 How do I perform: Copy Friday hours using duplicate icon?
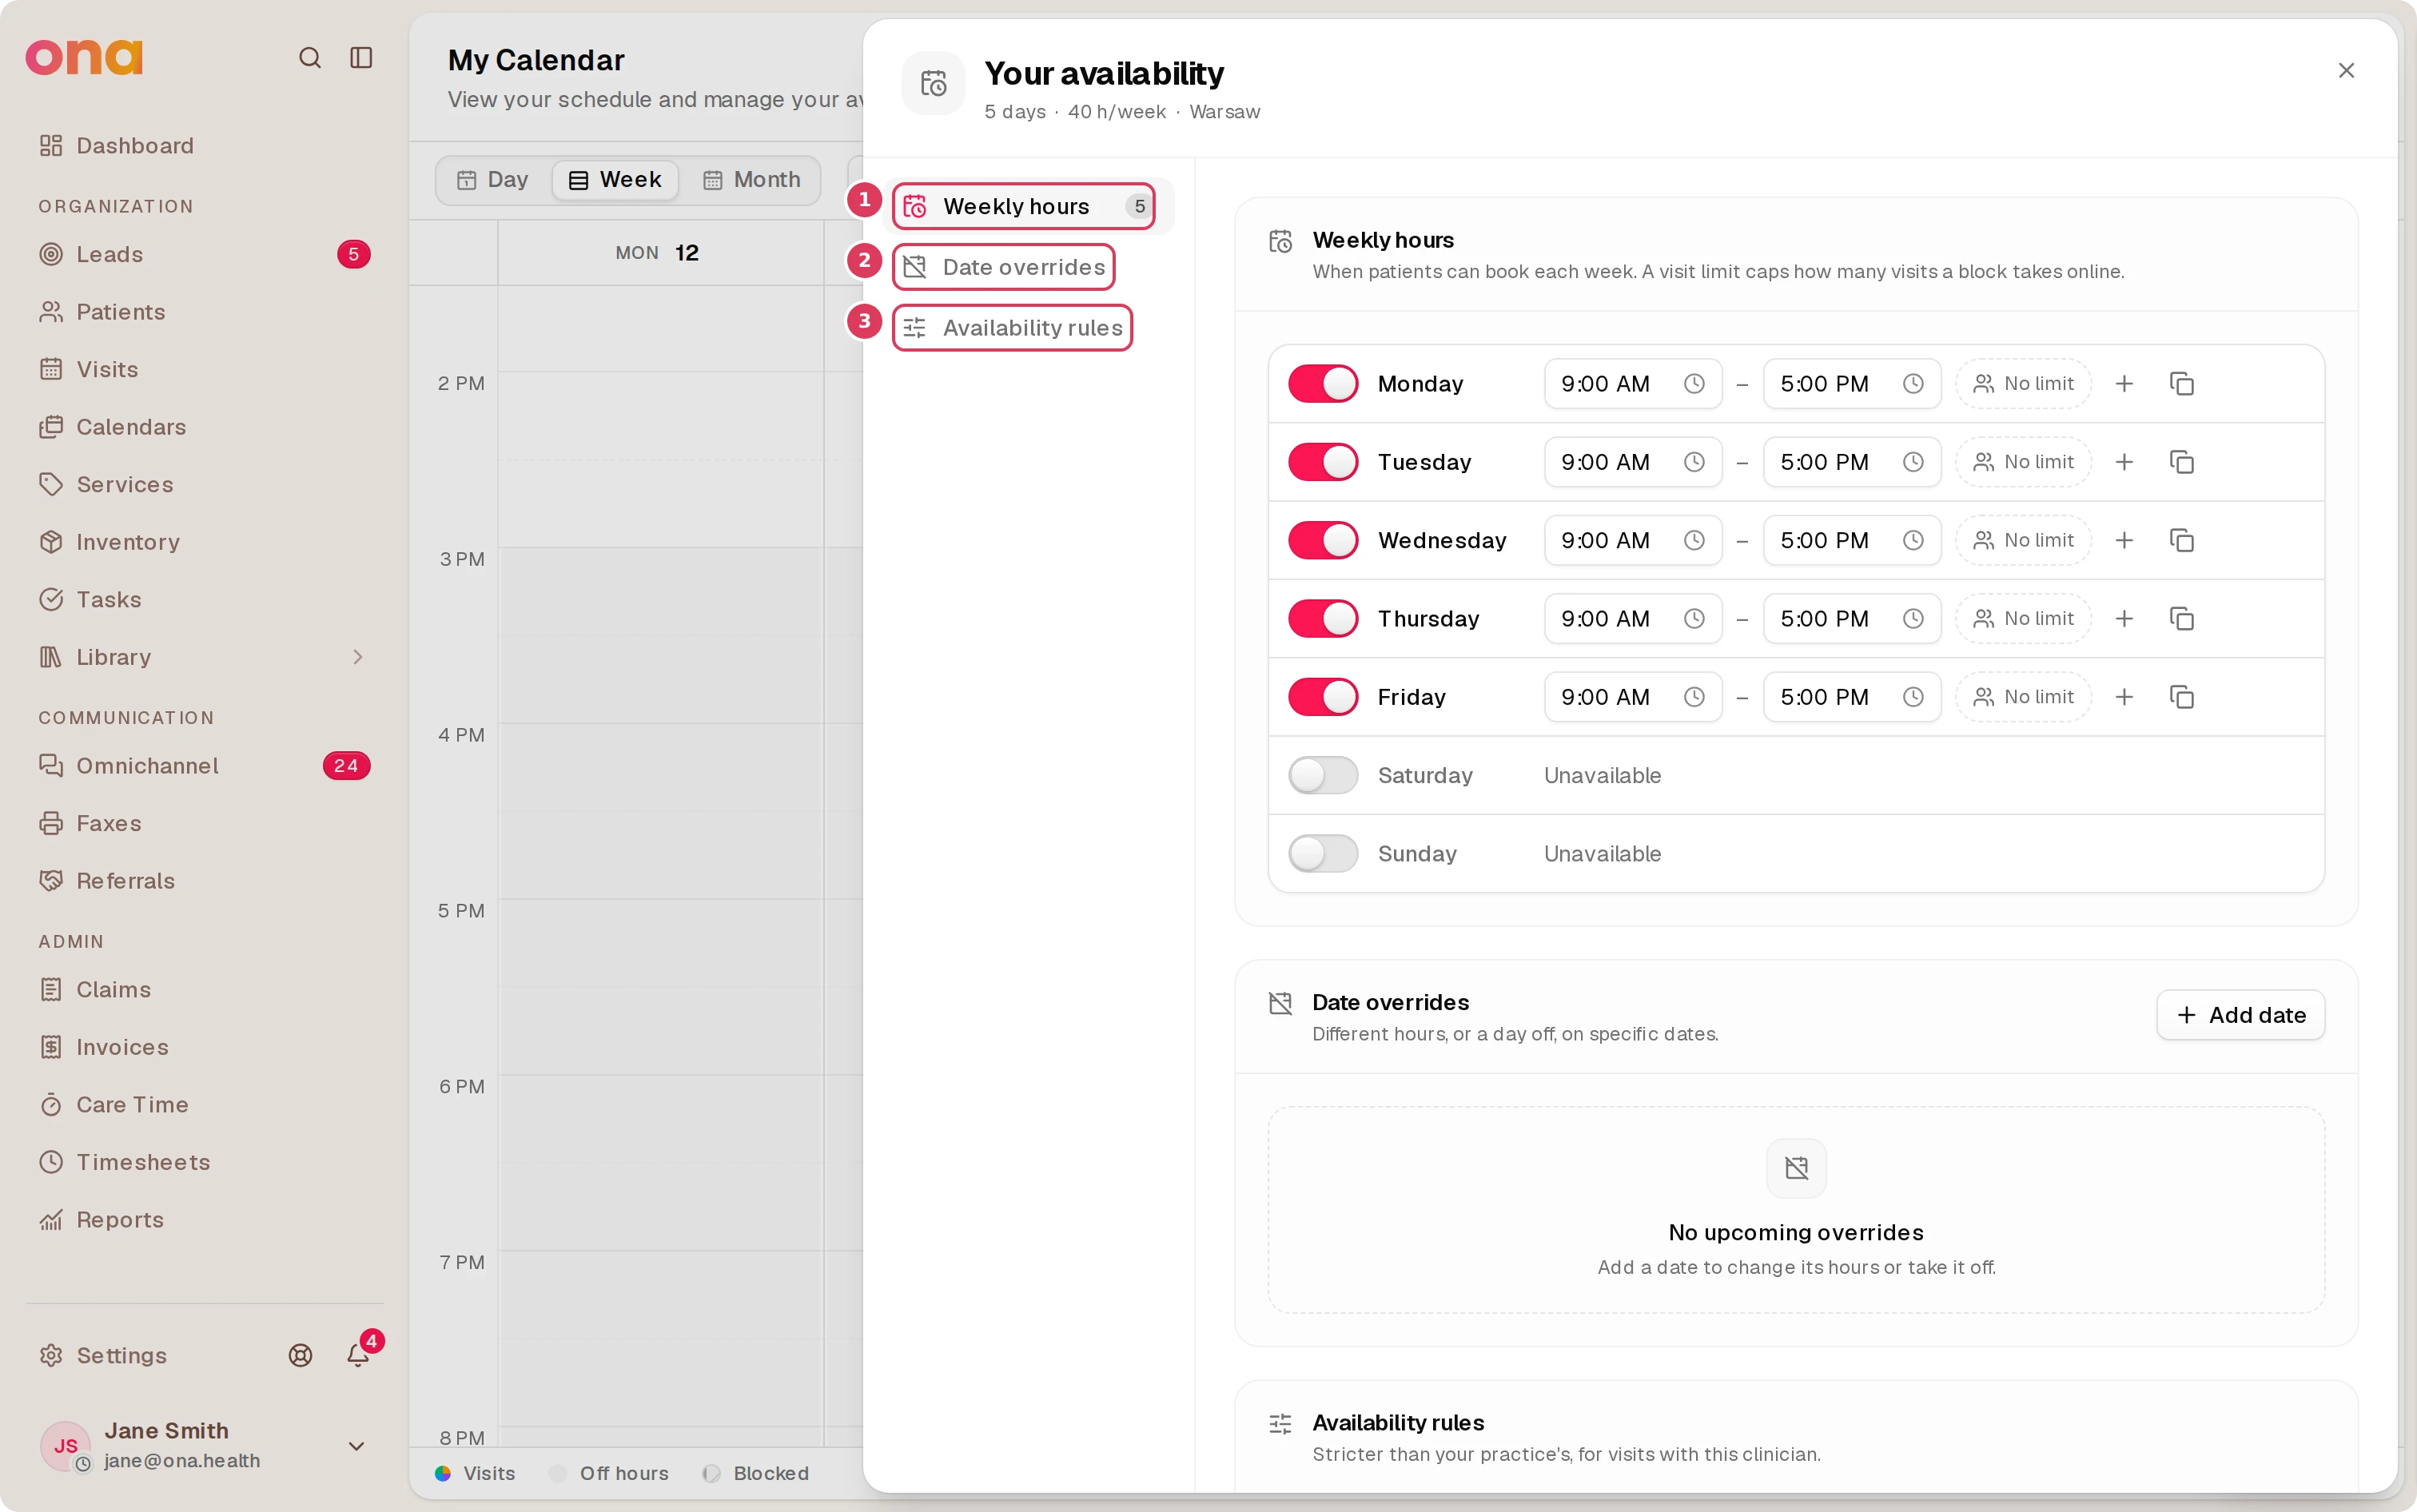pos(2181,697)
